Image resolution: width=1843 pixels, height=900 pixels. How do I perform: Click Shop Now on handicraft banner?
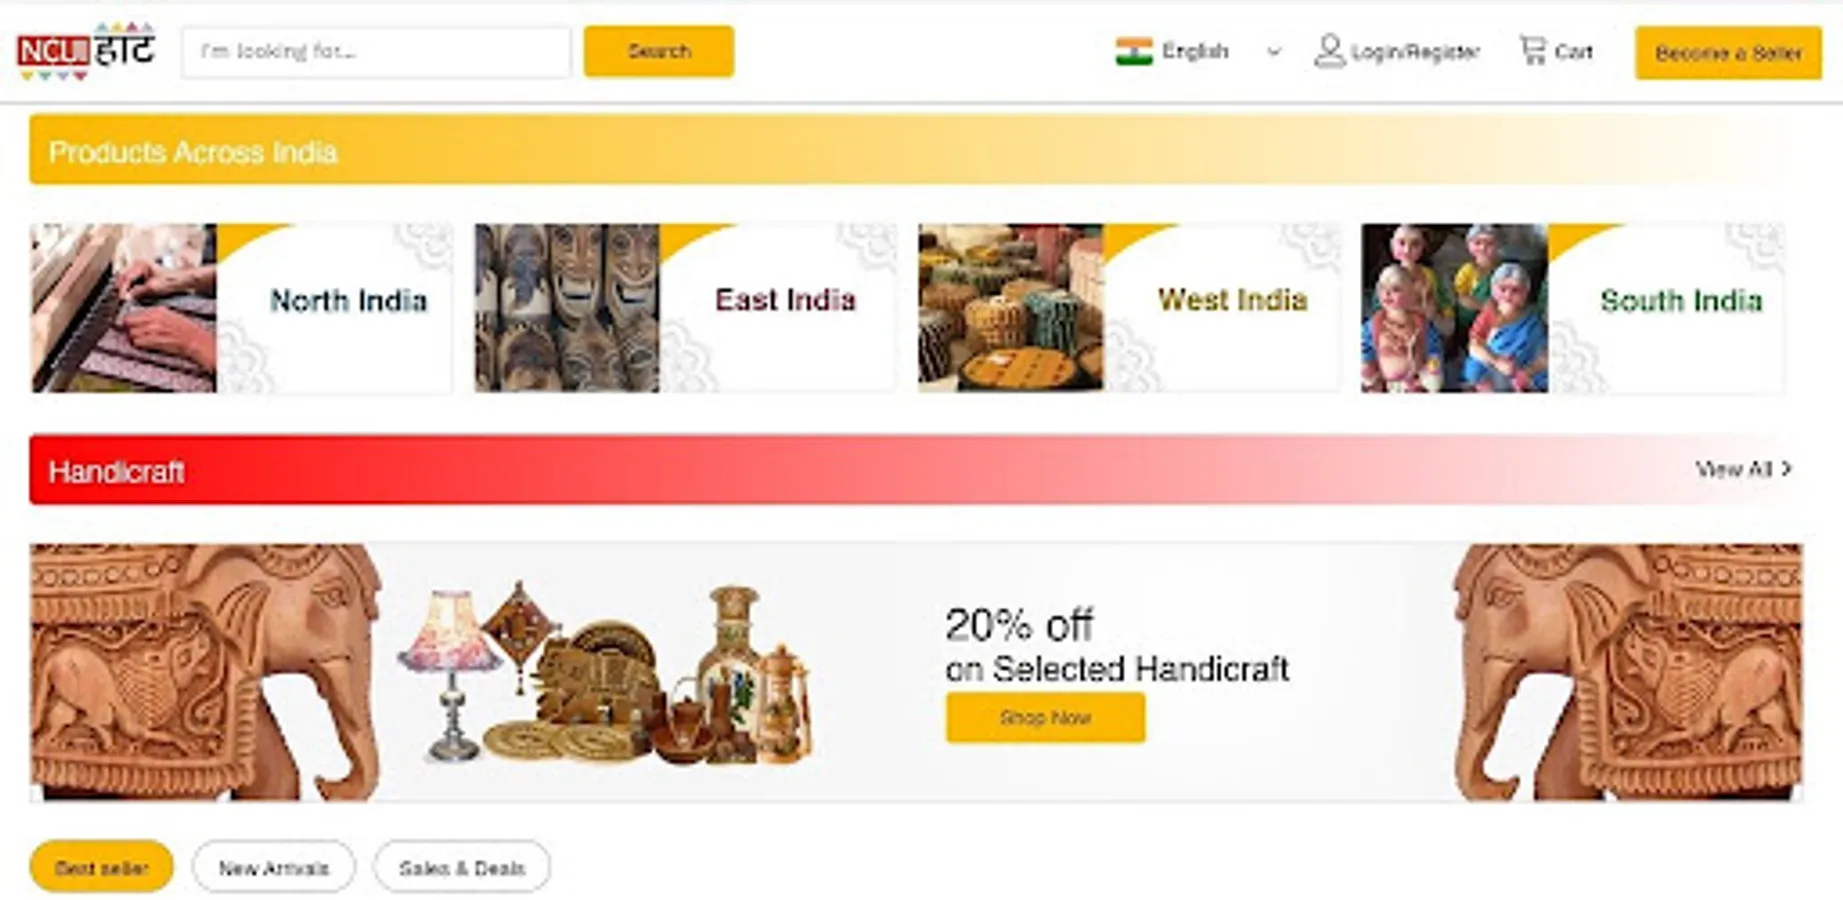[x=1045, y=717]
